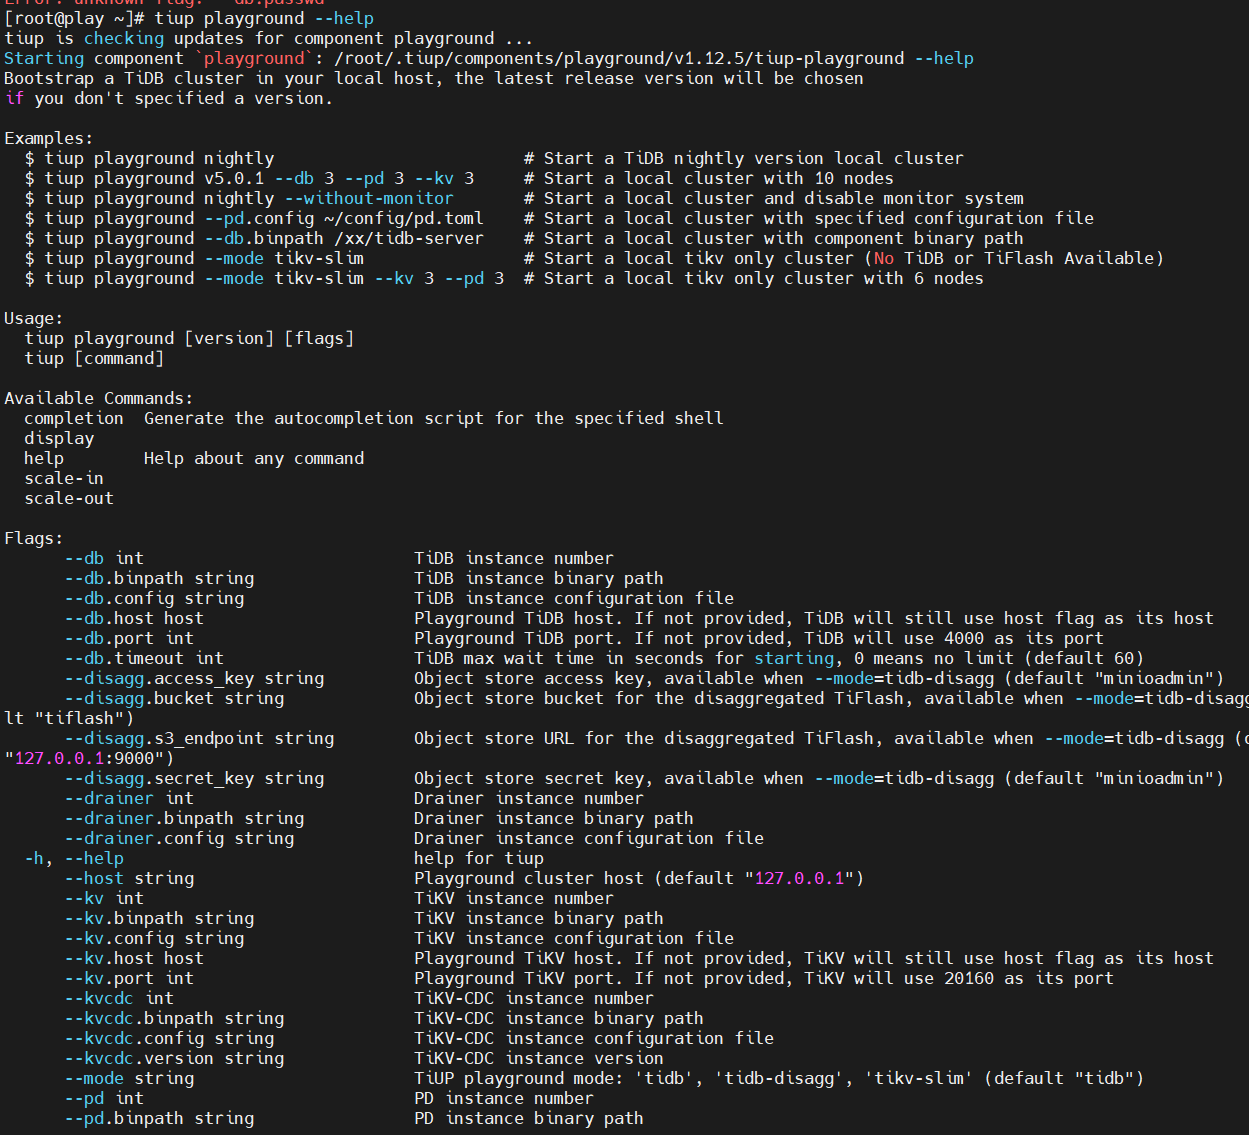This screenshot has height=1135, width=1249.
Task: Click the '-h, --help' flag
Action: pos(74,858)
